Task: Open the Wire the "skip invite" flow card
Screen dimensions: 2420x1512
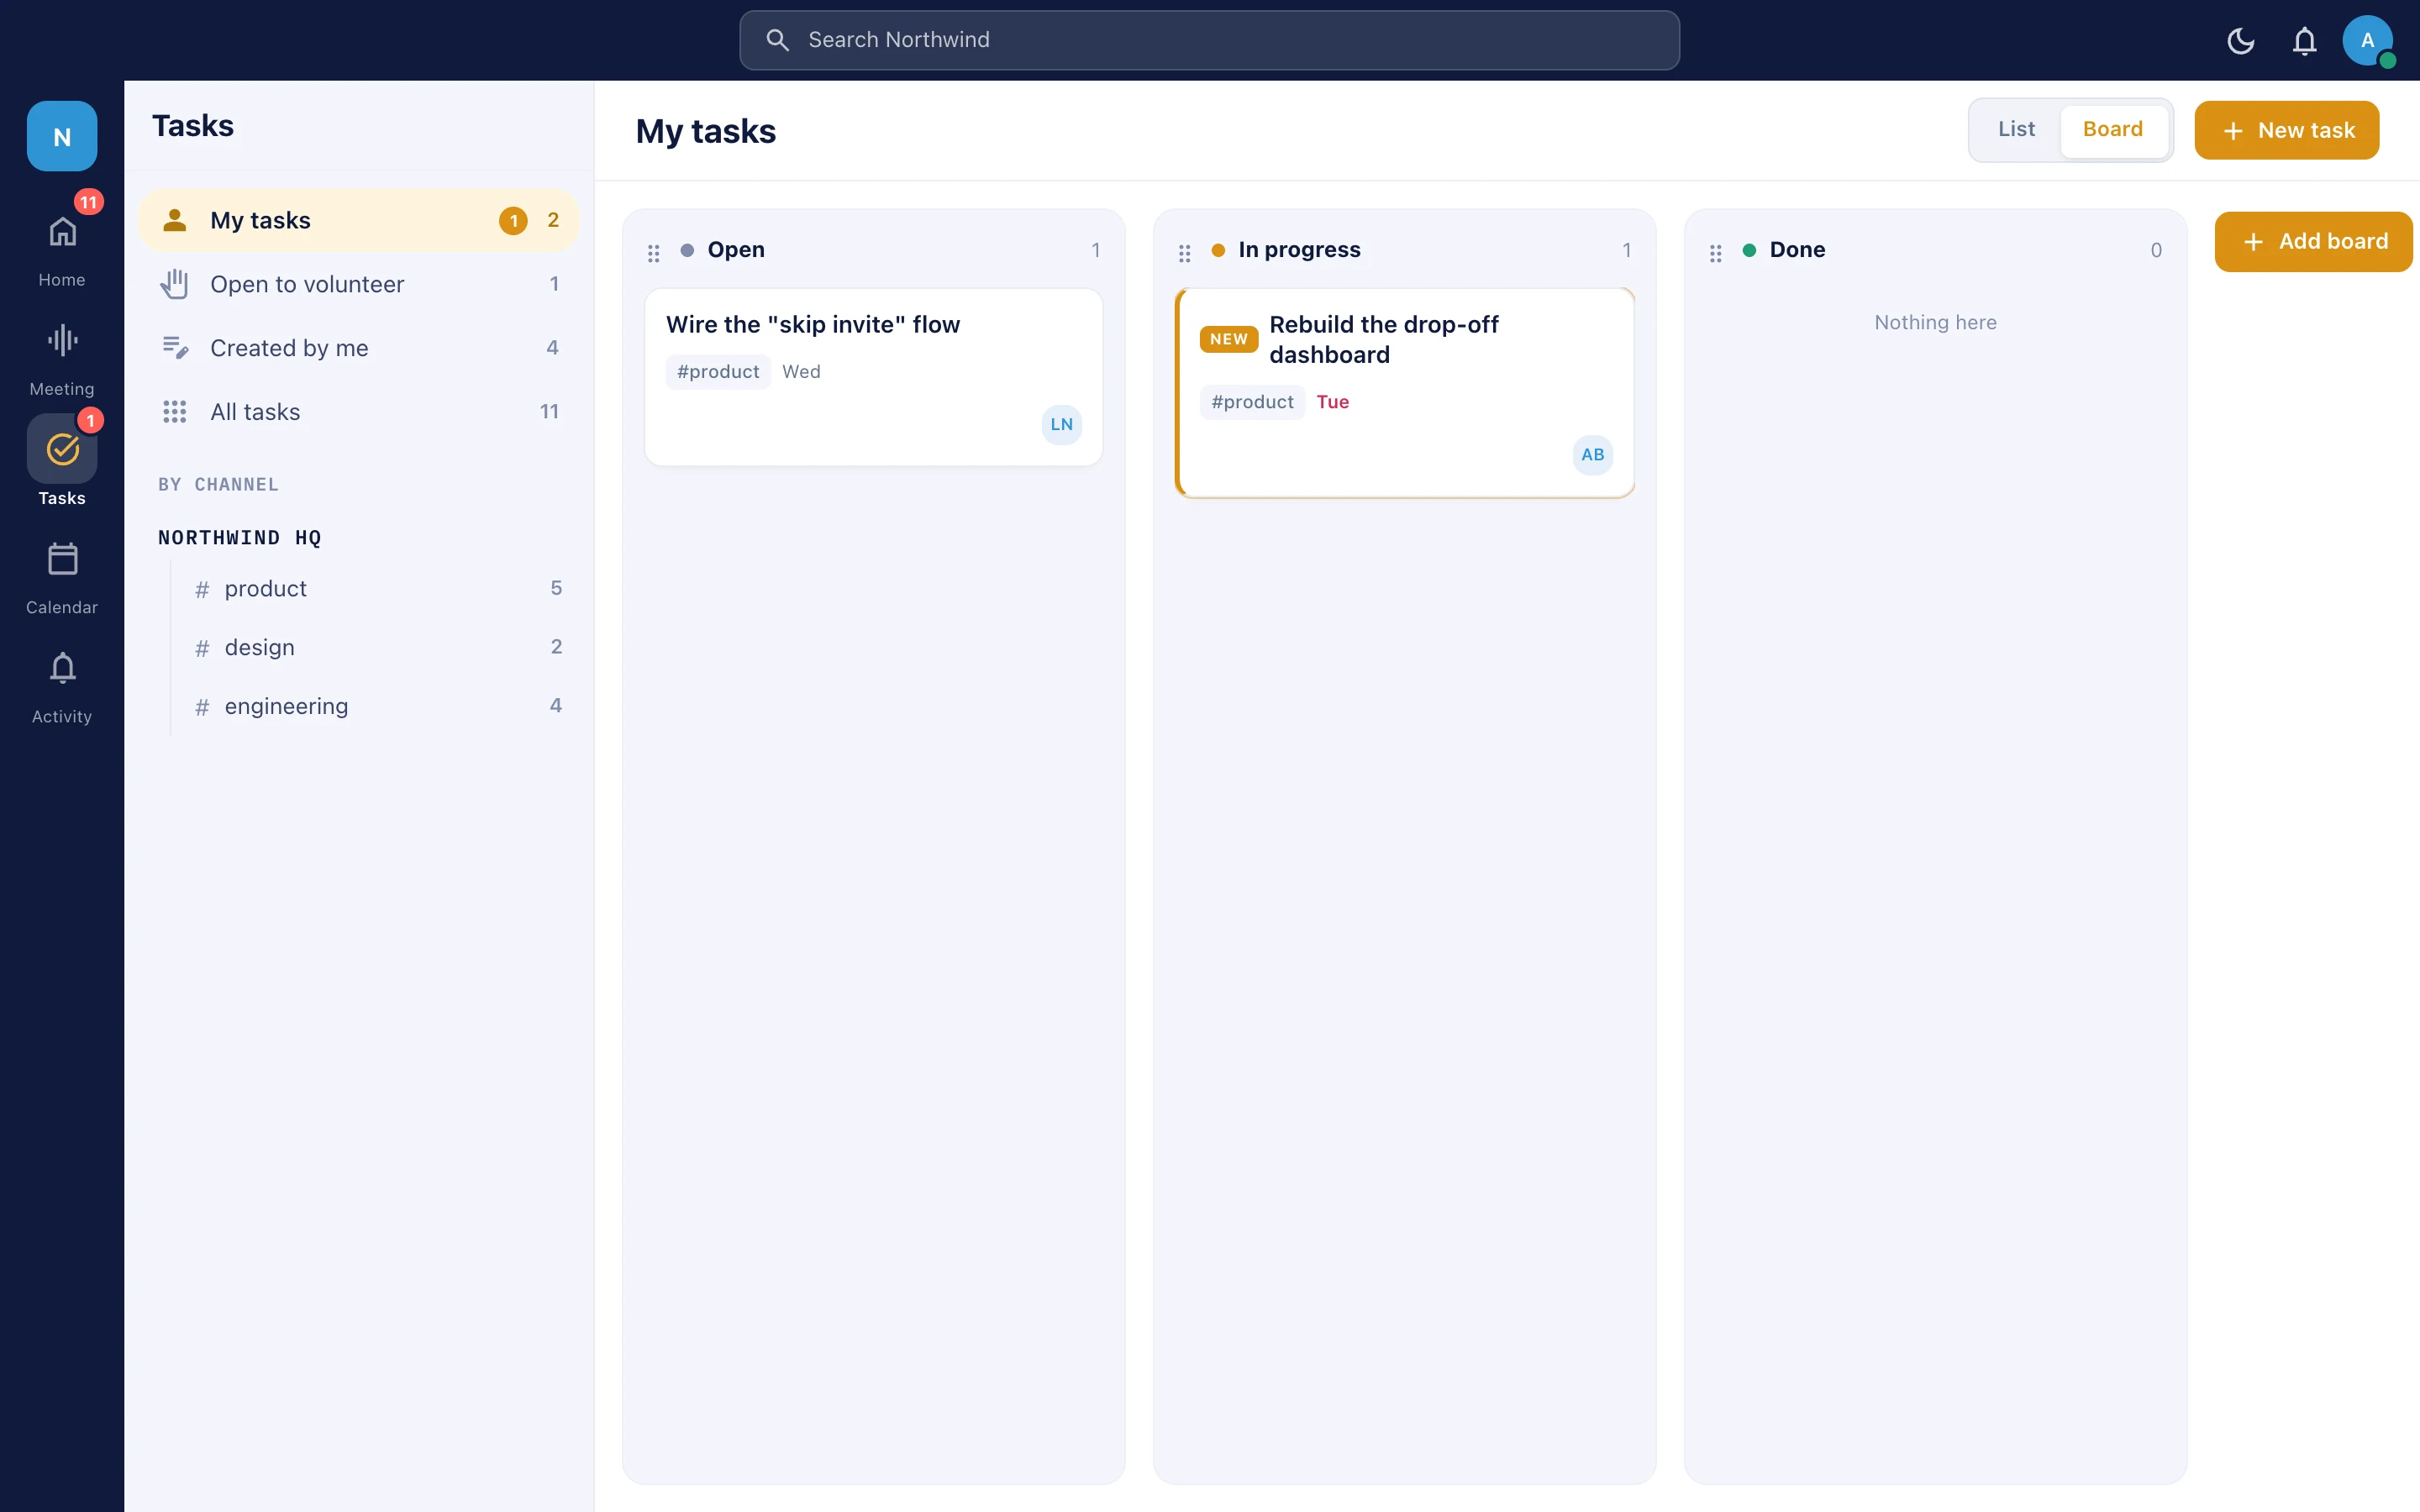Action: (x=873, y=377)
